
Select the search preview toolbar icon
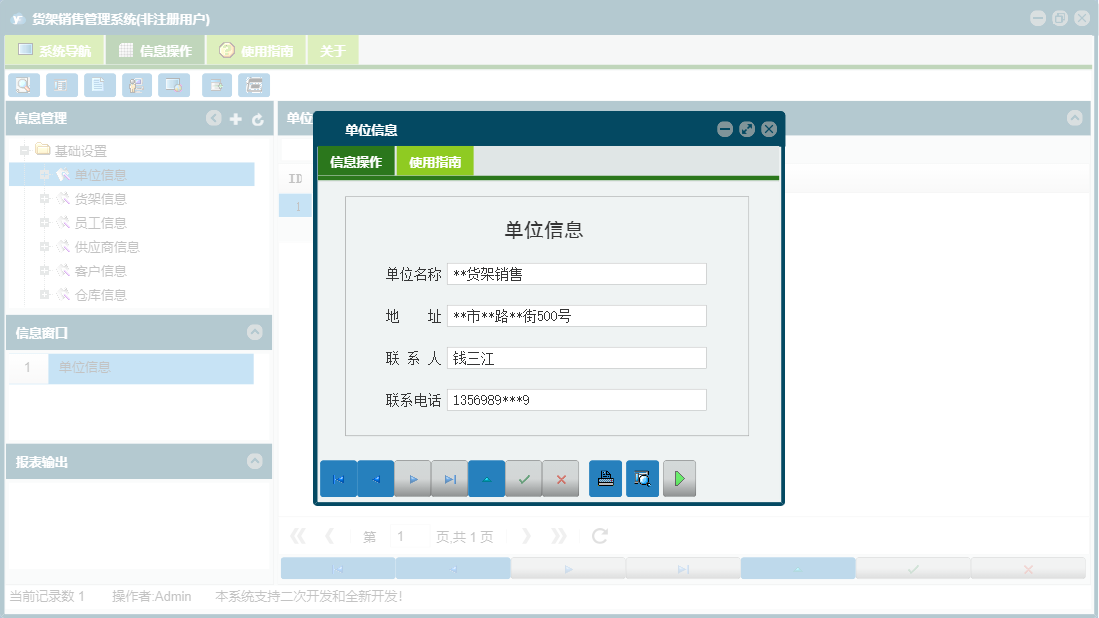[23, 85]
